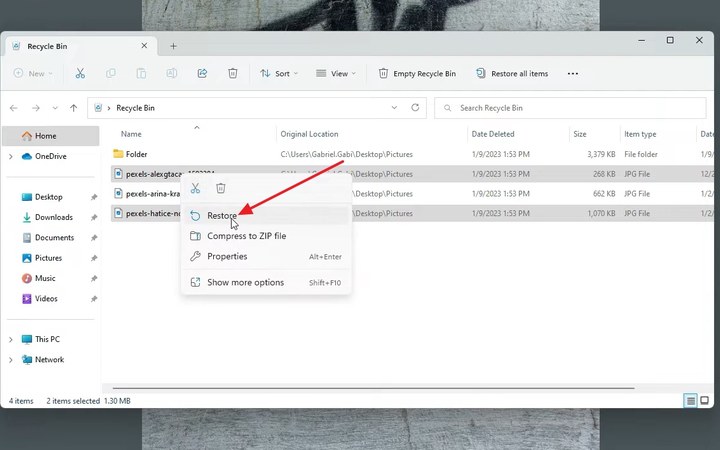
Task: Click the Paste icon in the toolbar
Action: [141, 73]
